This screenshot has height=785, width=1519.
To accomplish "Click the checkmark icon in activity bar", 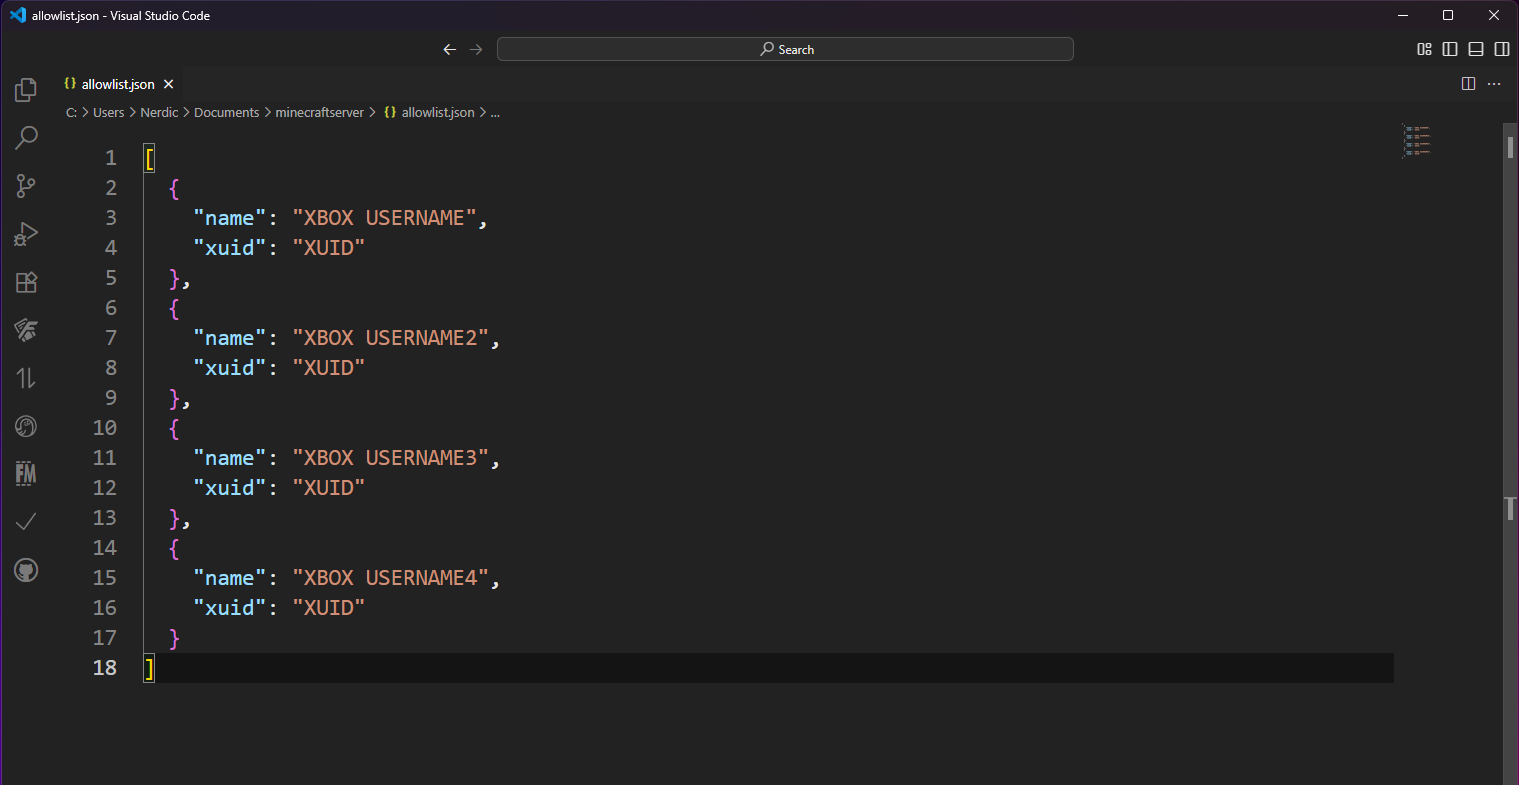I will click(26, 522).
